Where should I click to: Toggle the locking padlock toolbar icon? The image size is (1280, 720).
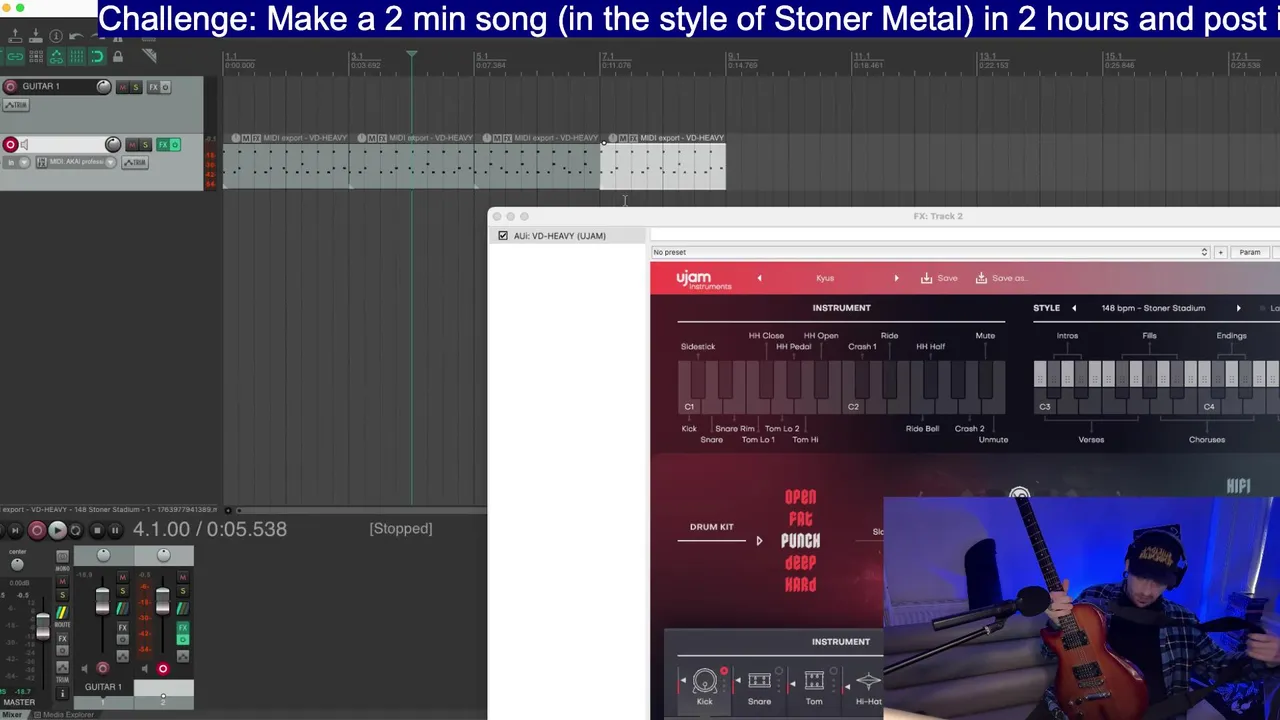118,57
